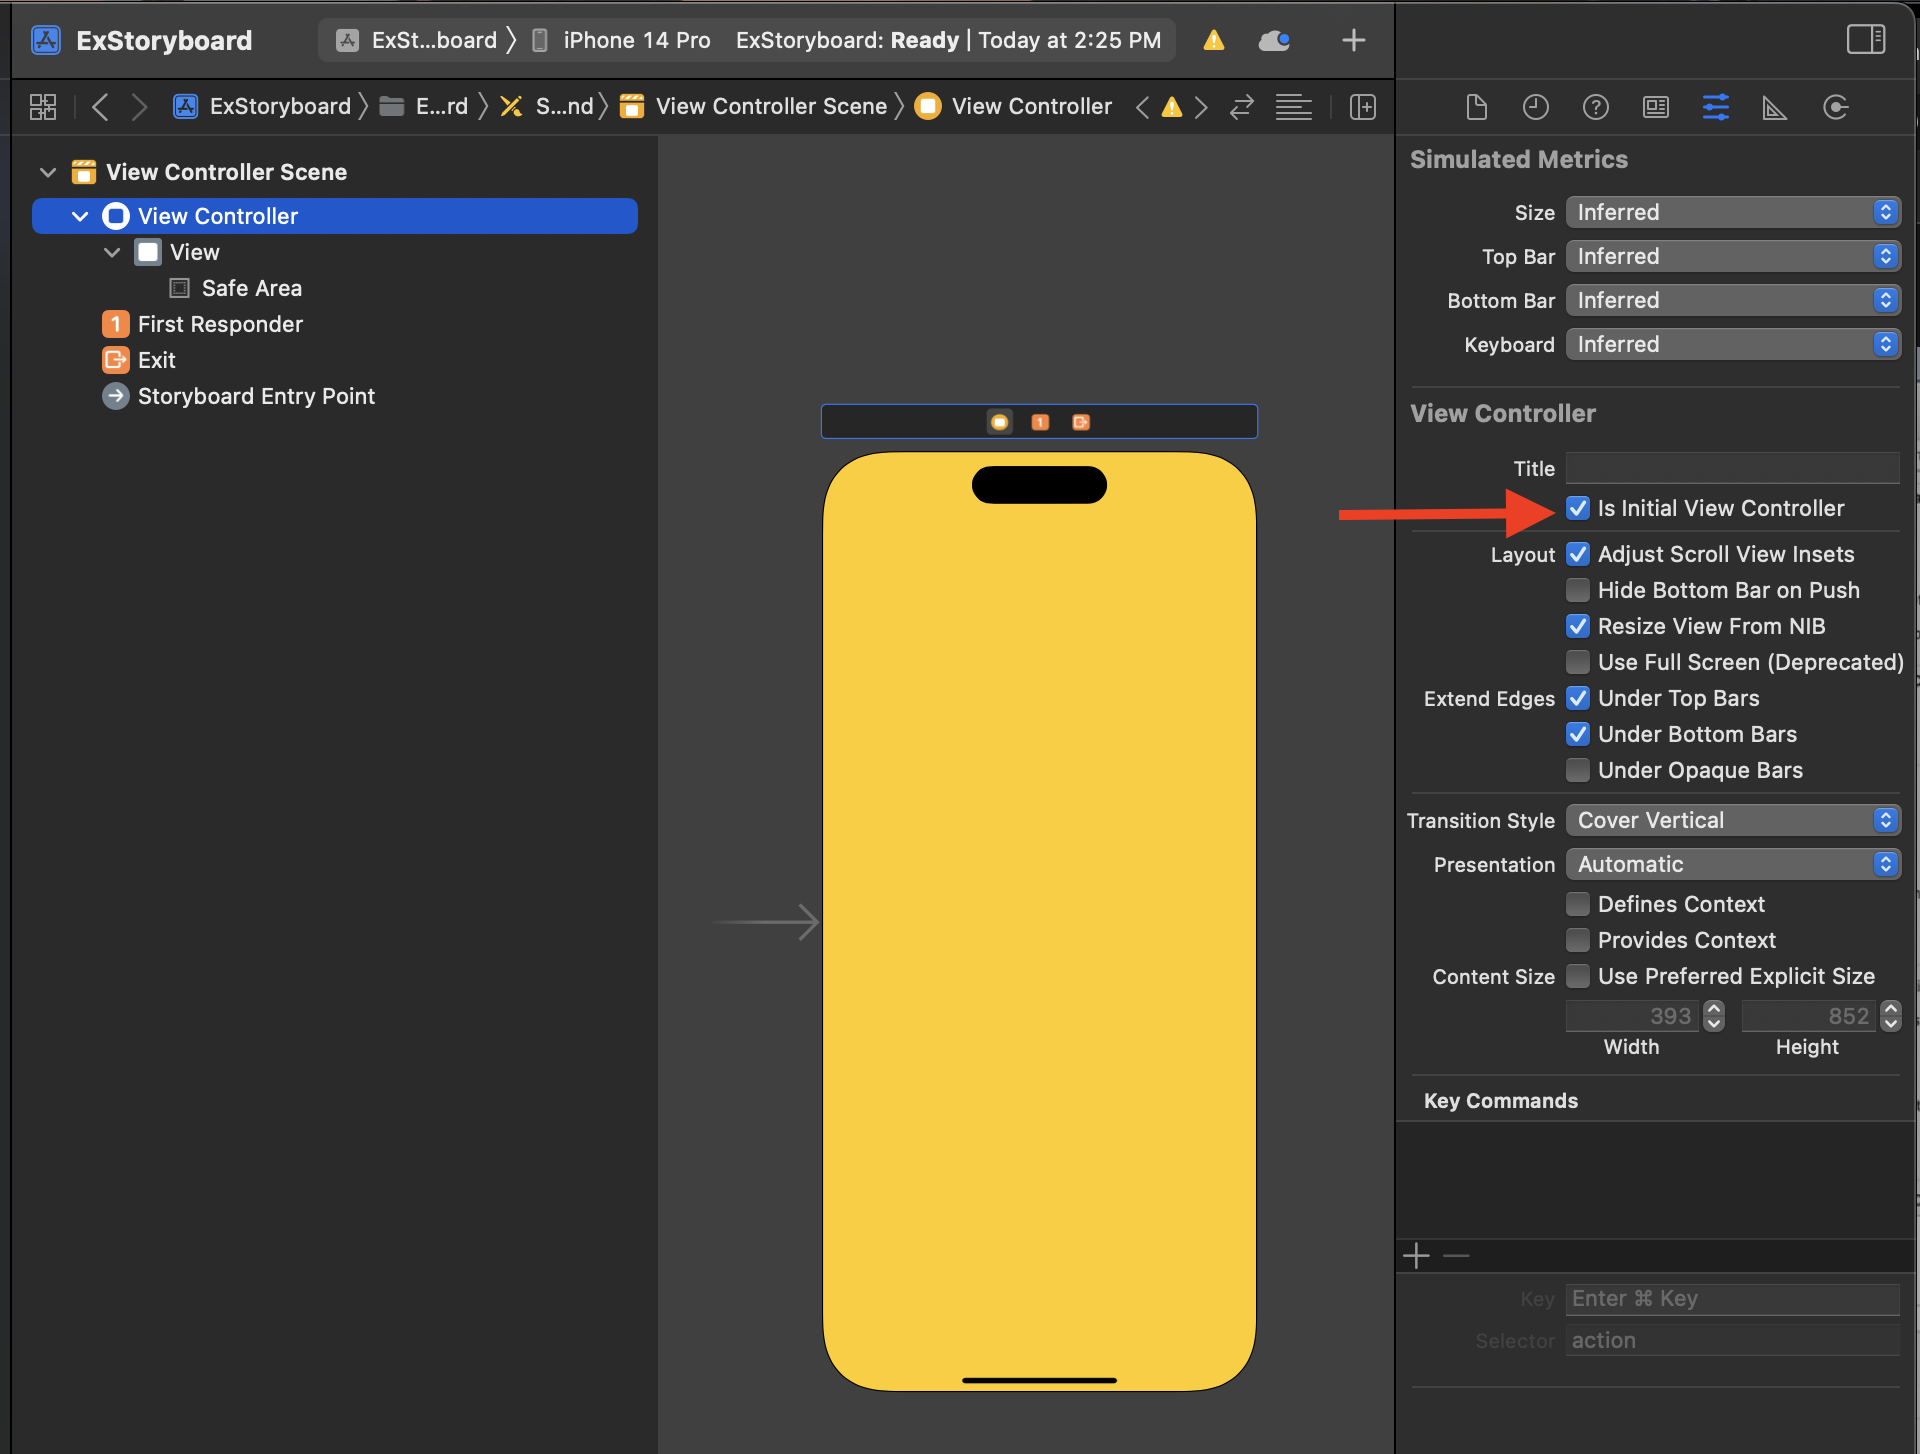The height and width of the screenshot is (1454, 1920).
Task: Open the History inspector clock icon
Action: 1535,107
